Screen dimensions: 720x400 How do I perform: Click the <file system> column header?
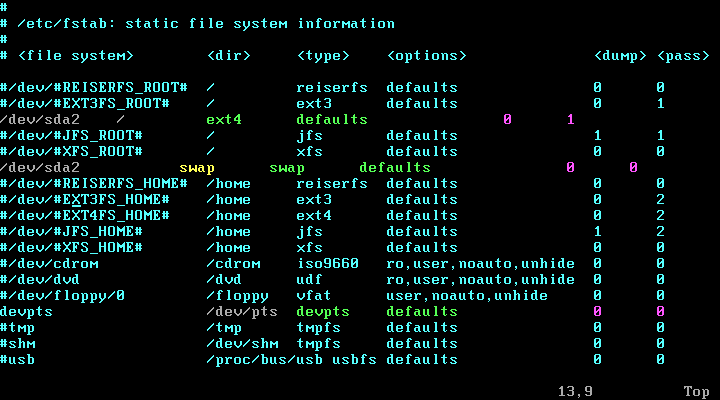[x=75, y=56]
